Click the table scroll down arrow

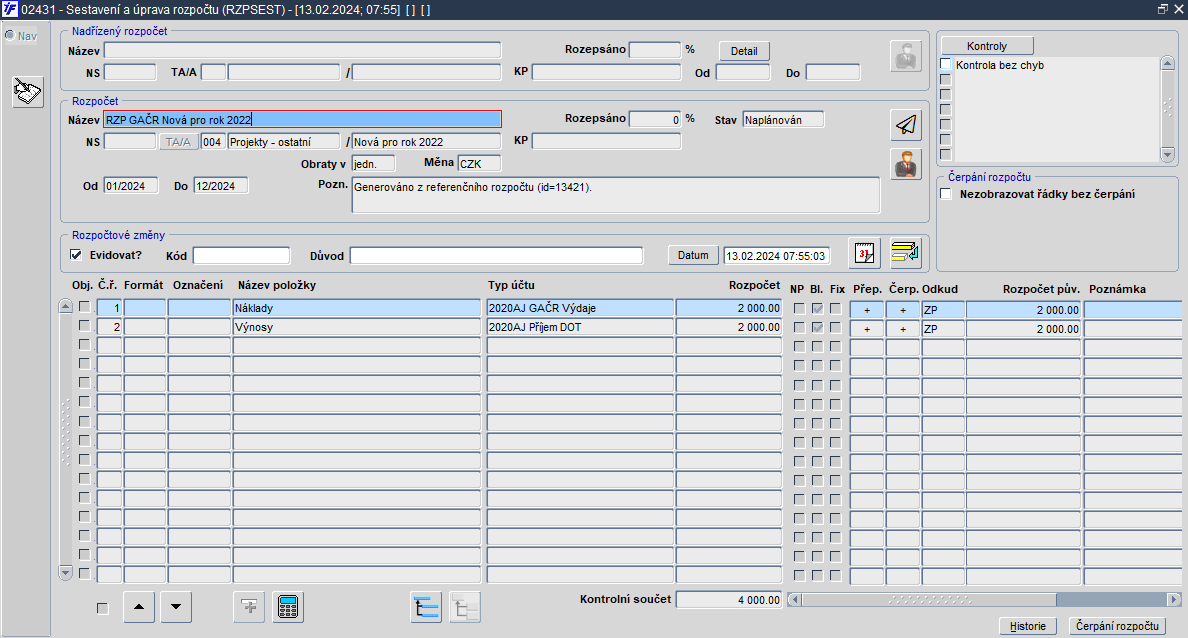pyautogui.click(x=65, y=573)
